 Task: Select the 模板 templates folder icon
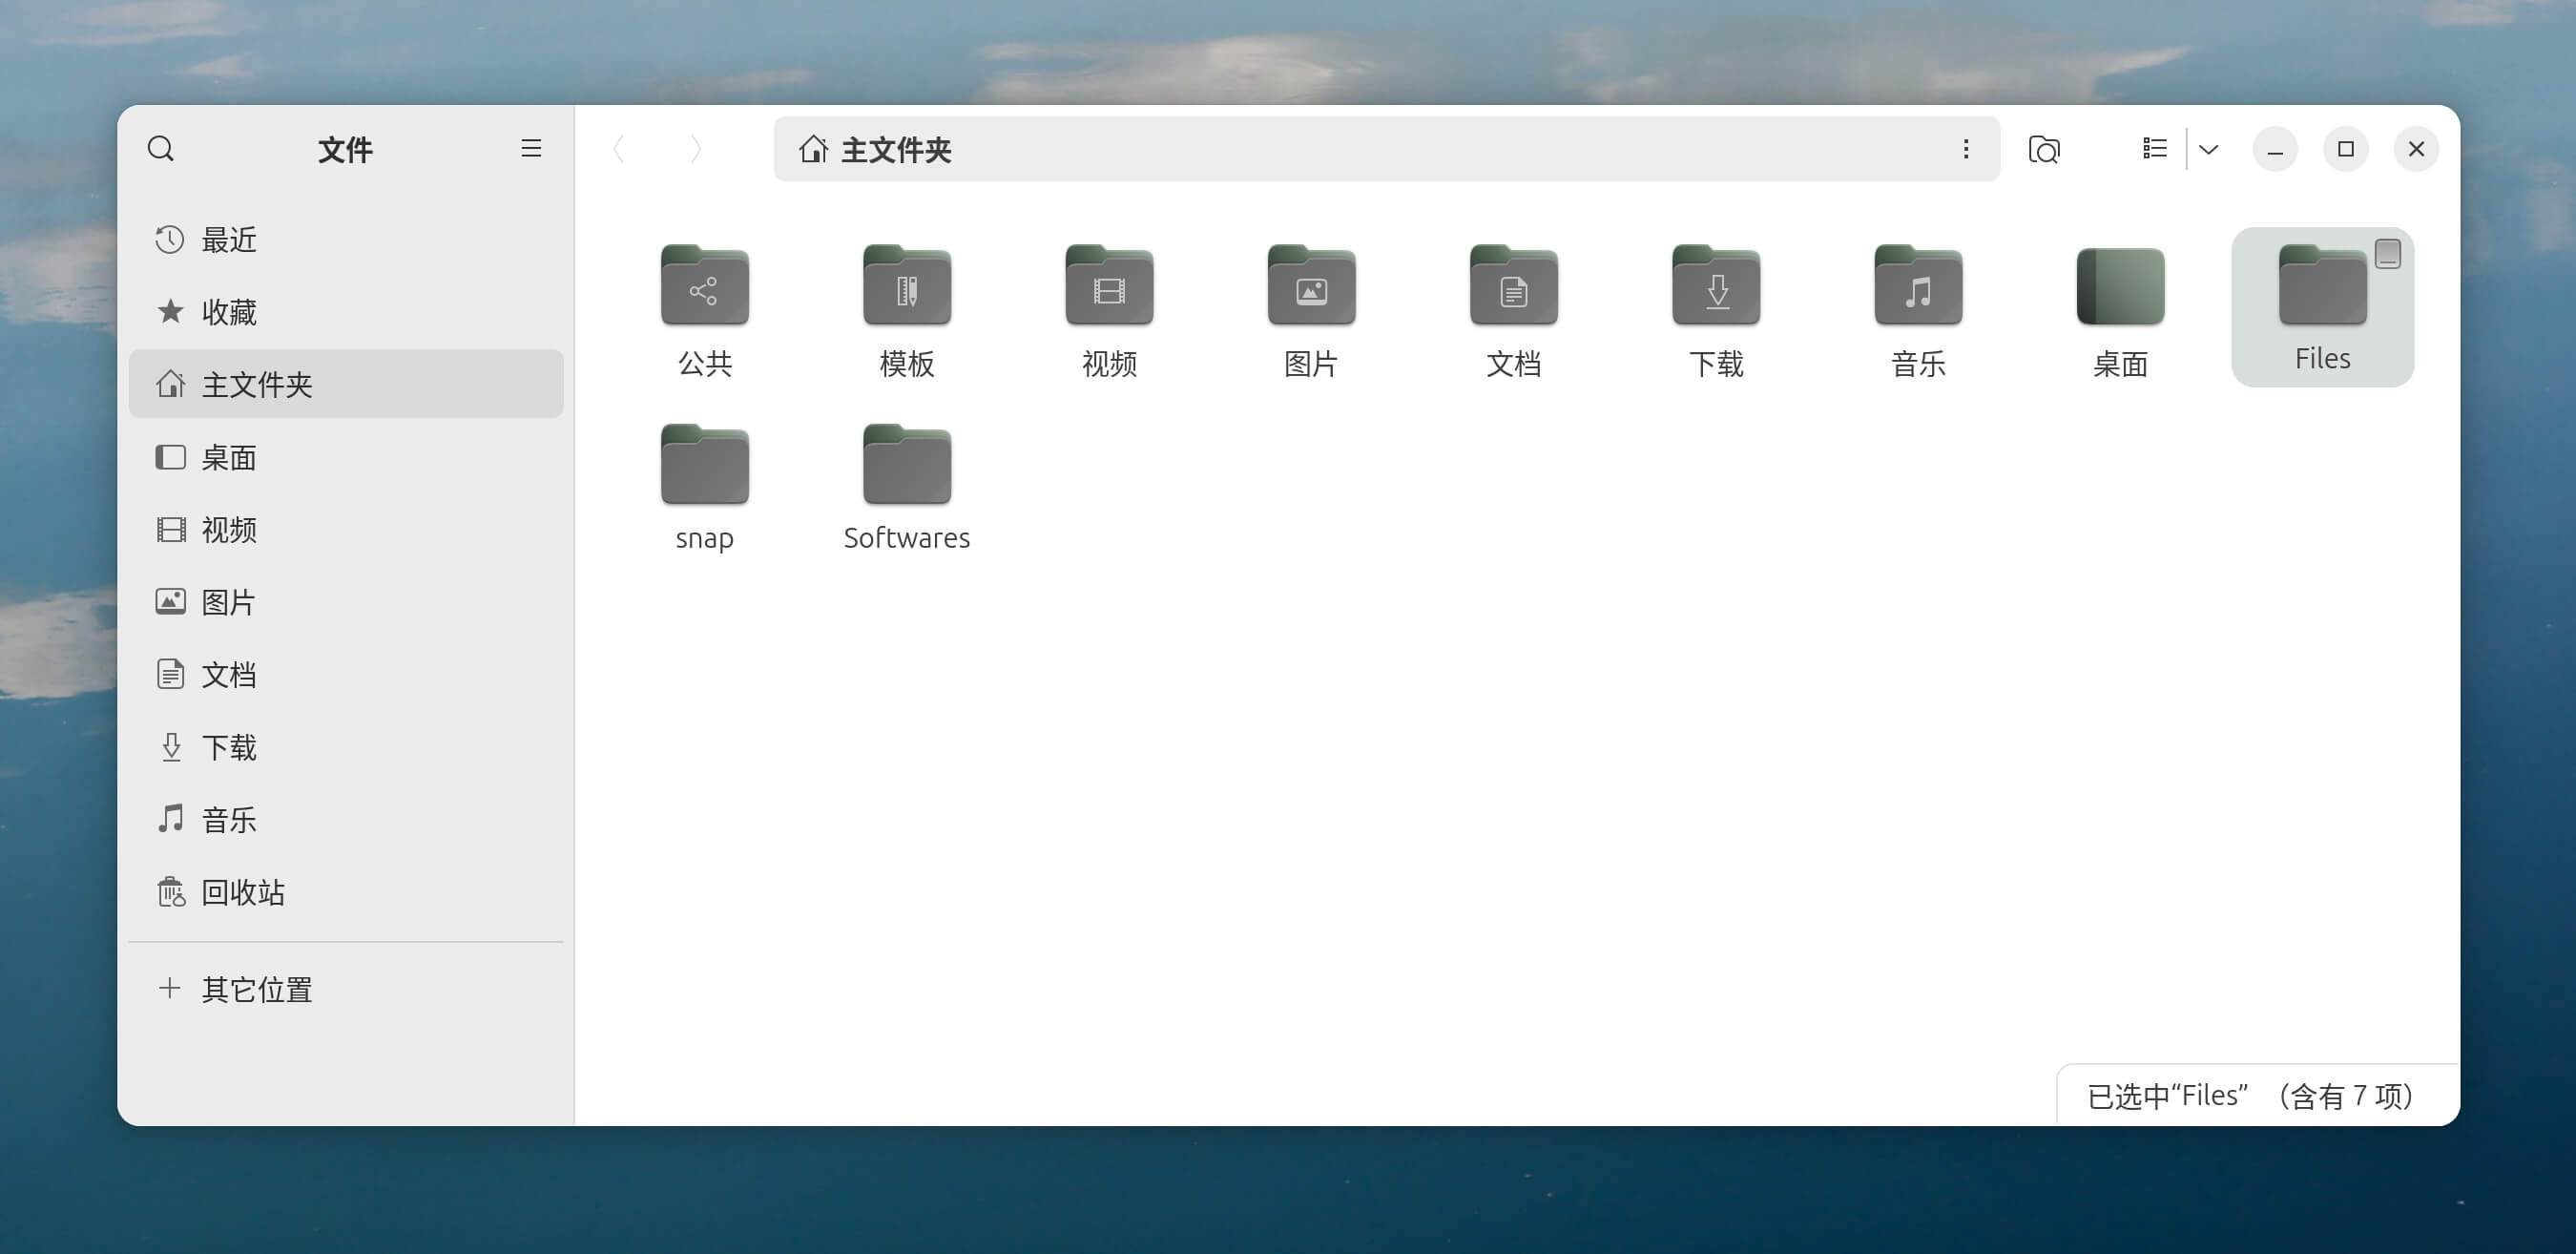point(906,287)
